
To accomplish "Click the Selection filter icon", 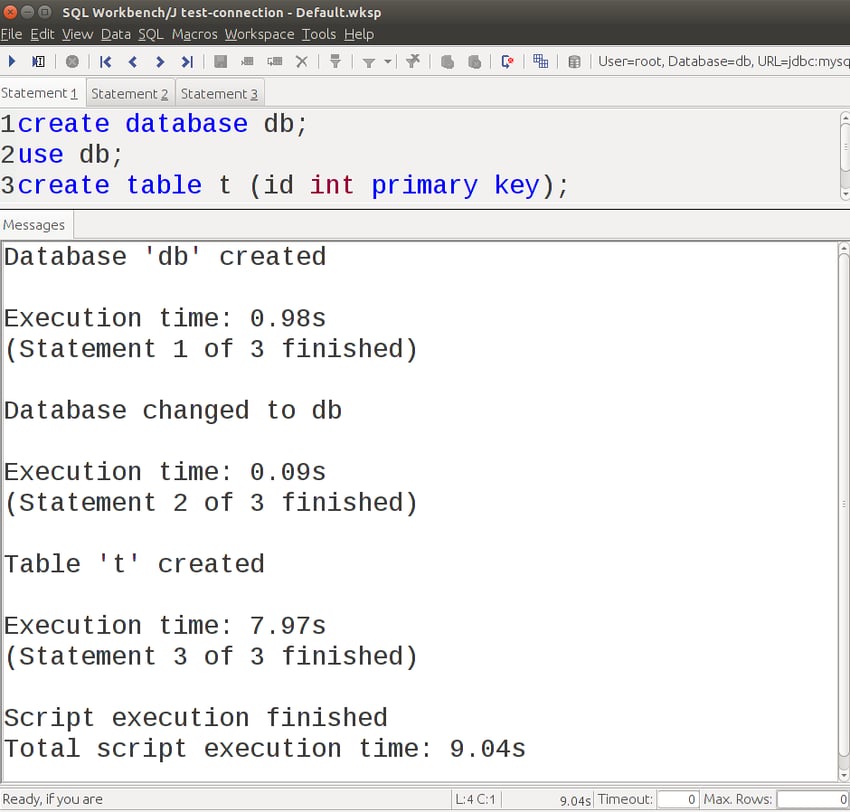I will coord(335,61).
